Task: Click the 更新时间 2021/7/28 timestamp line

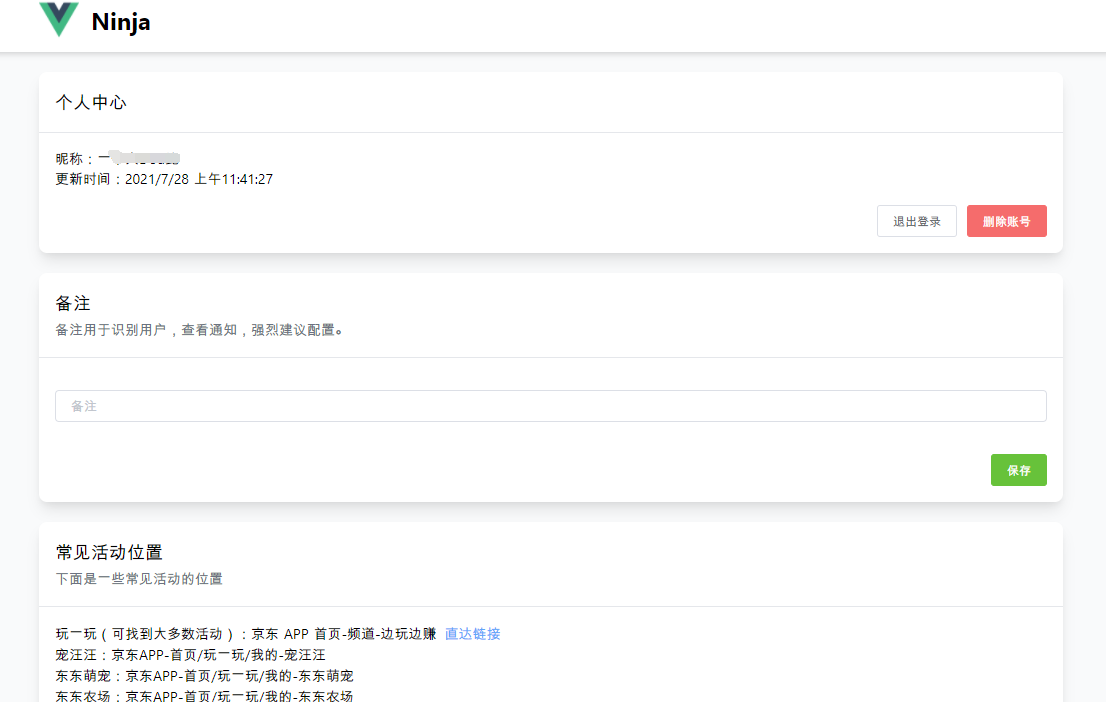Action: tap(164, 179)
